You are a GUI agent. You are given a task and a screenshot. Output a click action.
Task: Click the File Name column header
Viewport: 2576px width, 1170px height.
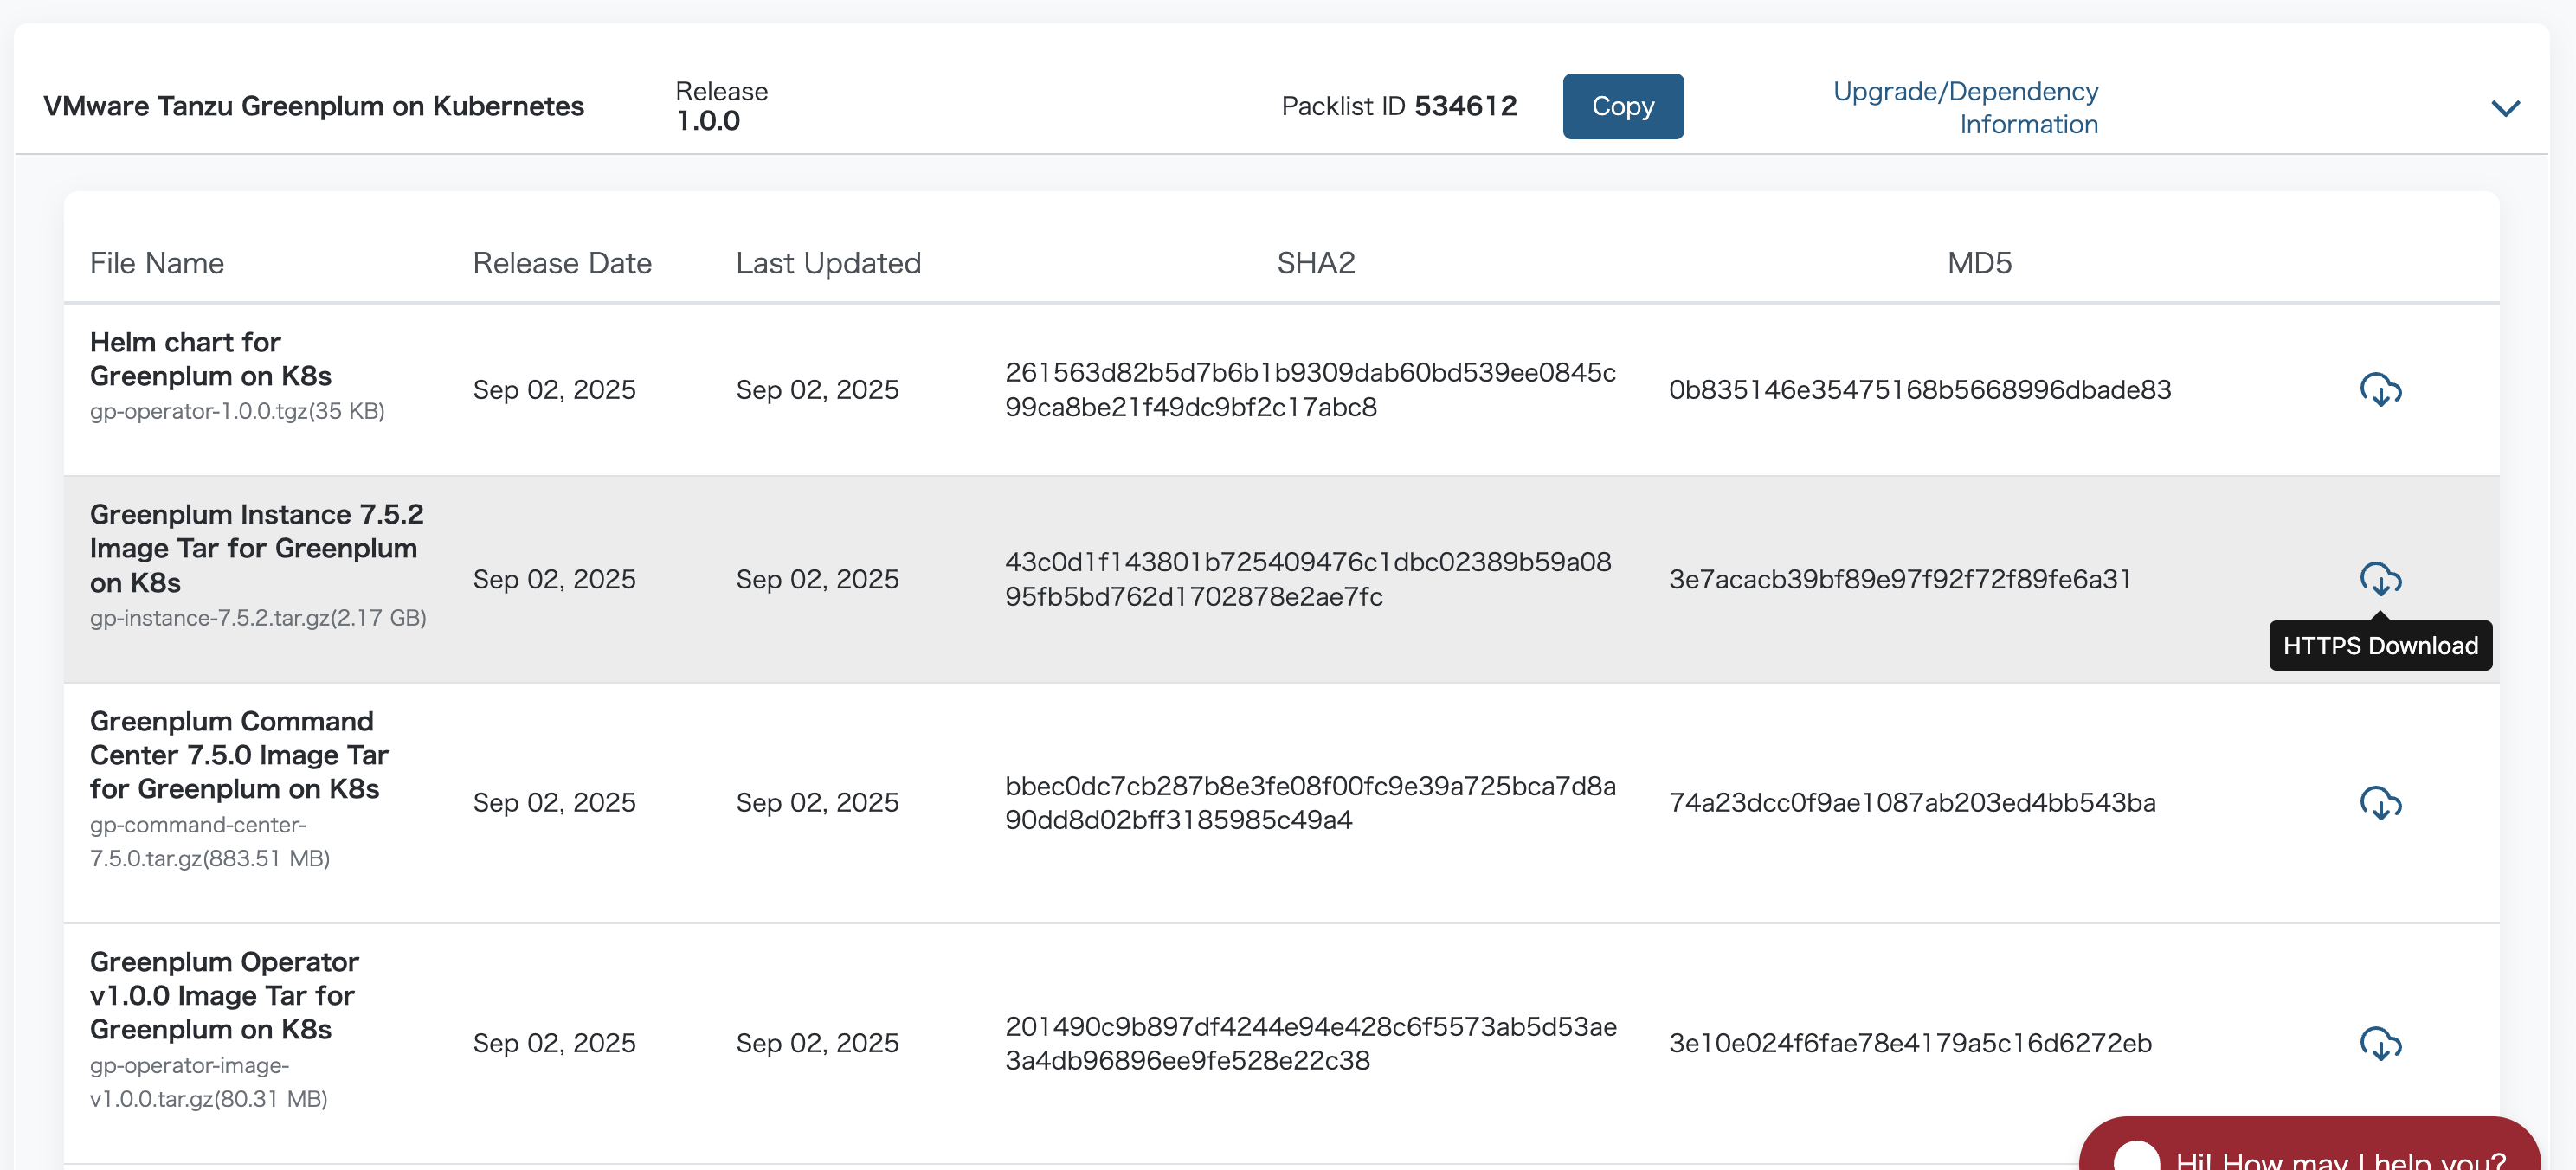pyautogui.click(x=157, y=263)
